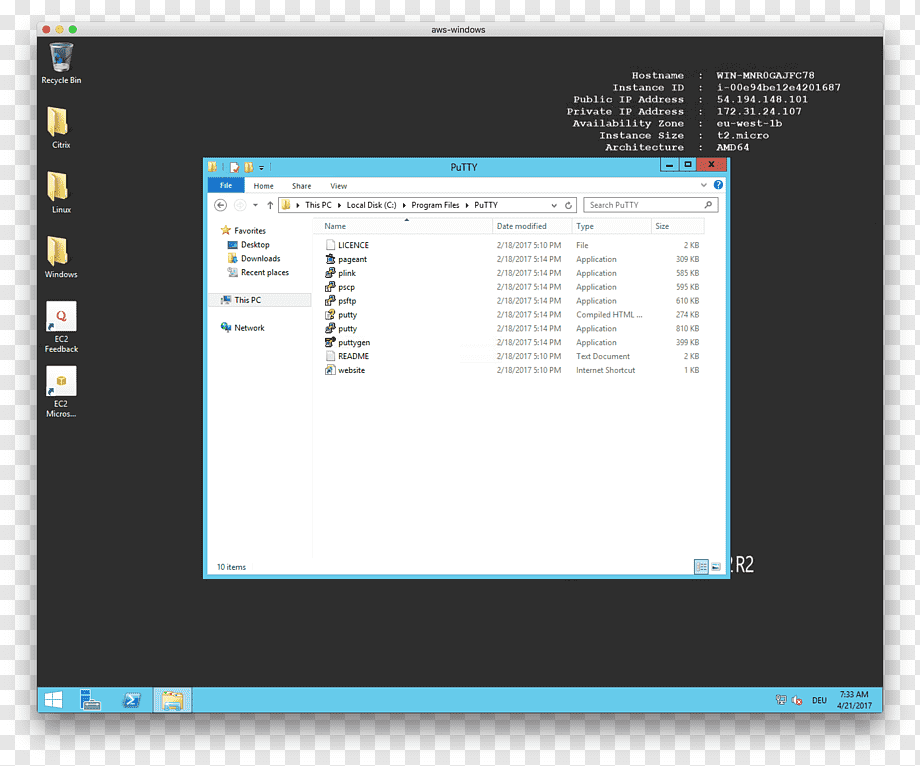This screenshot has height=766, width=920.
Task: Refresh the PuTTY folder view
Action: pos(568,205)
